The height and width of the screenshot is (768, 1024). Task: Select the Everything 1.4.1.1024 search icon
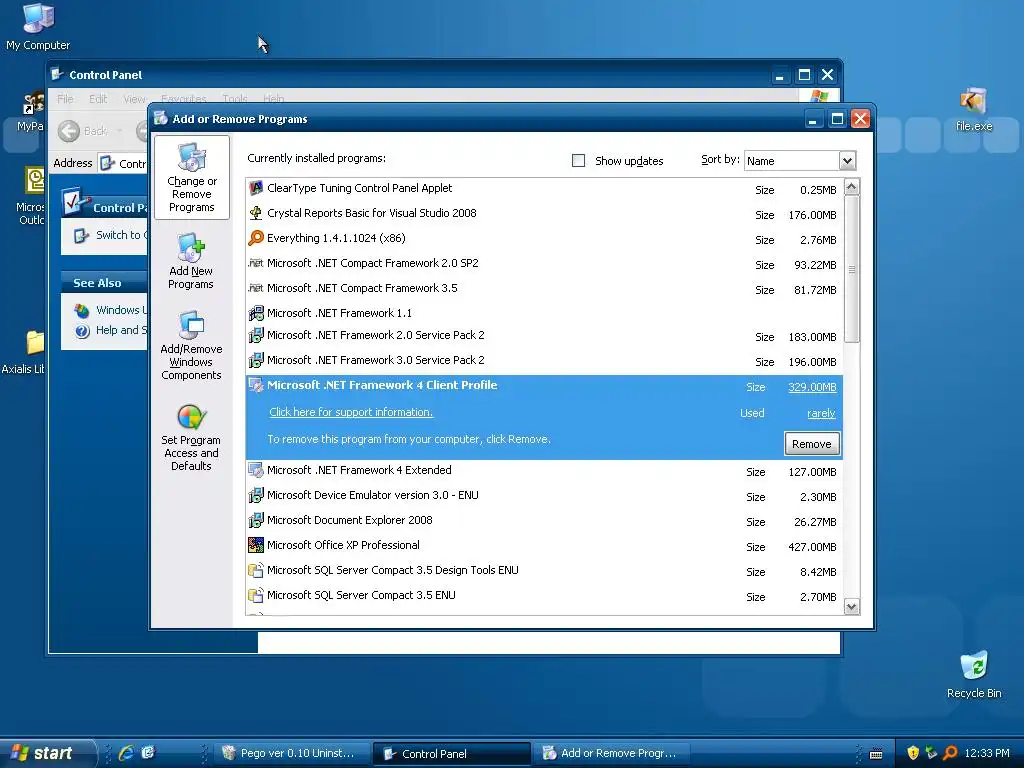point(256,238)
